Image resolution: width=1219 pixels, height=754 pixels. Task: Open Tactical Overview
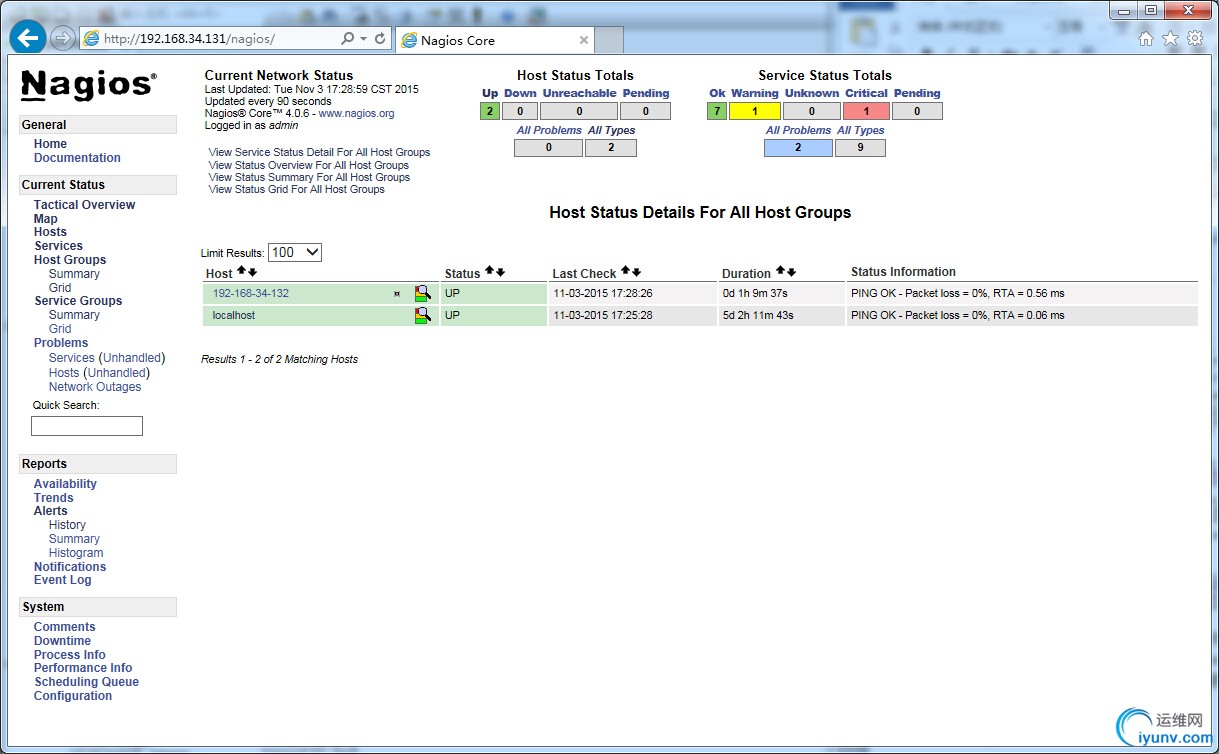(84, 205)
